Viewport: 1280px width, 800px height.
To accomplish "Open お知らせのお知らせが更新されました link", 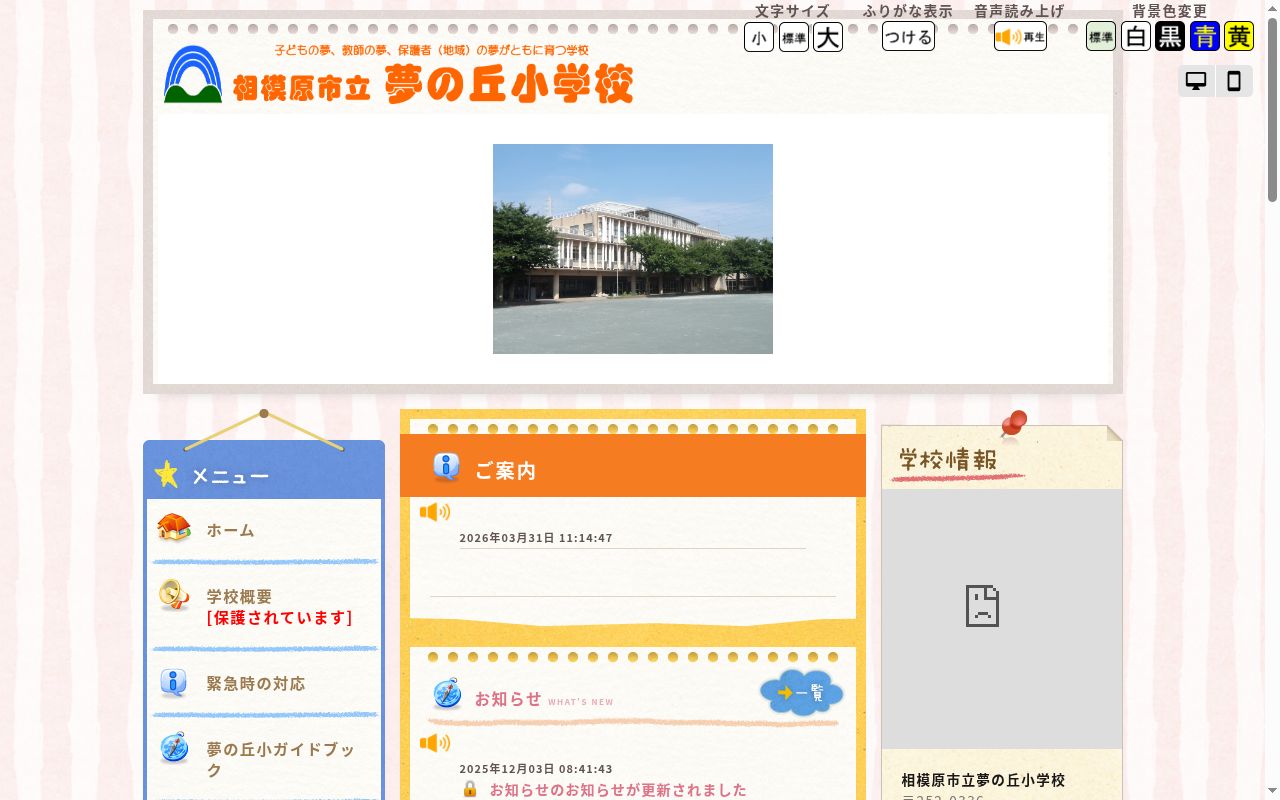I will pos(618,789).
